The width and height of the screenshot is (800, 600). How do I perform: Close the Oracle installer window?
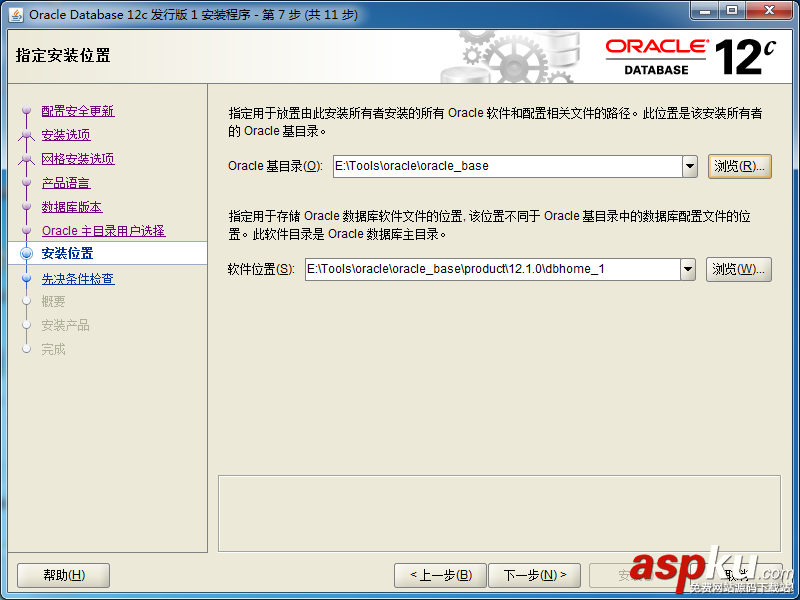point(770,10)
